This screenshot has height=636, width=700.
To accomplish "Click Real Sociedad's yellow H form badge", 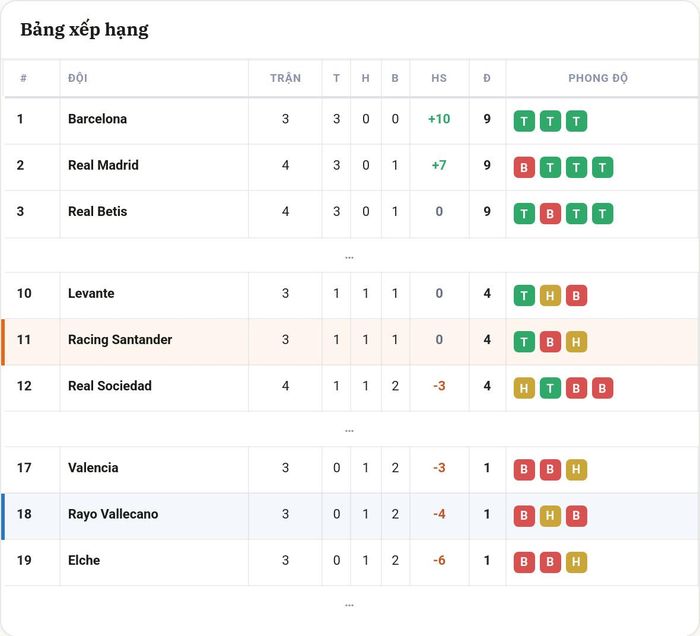I will coord(524,388).
